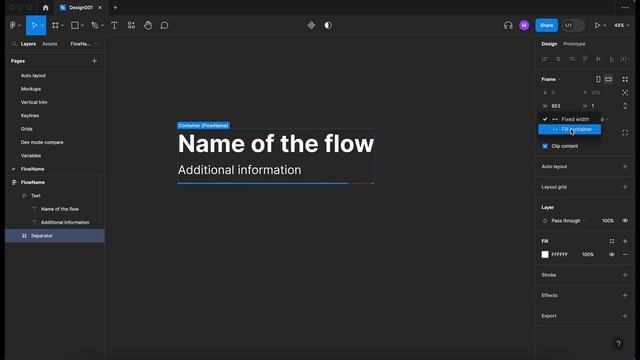Click independent corners icon above Clip content
This screenshot has height=360, width=640.
[x=625, y=133]
